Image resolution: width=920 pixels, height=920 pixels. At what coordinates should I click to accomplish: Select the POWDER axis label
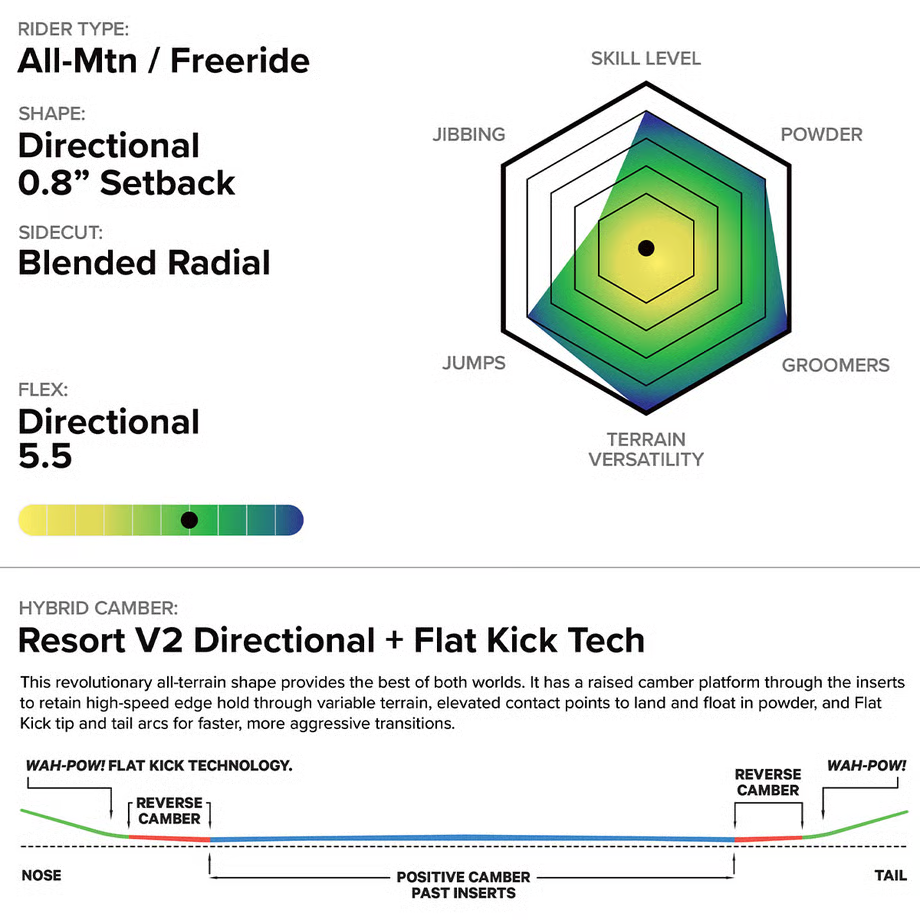pos(821,135)
